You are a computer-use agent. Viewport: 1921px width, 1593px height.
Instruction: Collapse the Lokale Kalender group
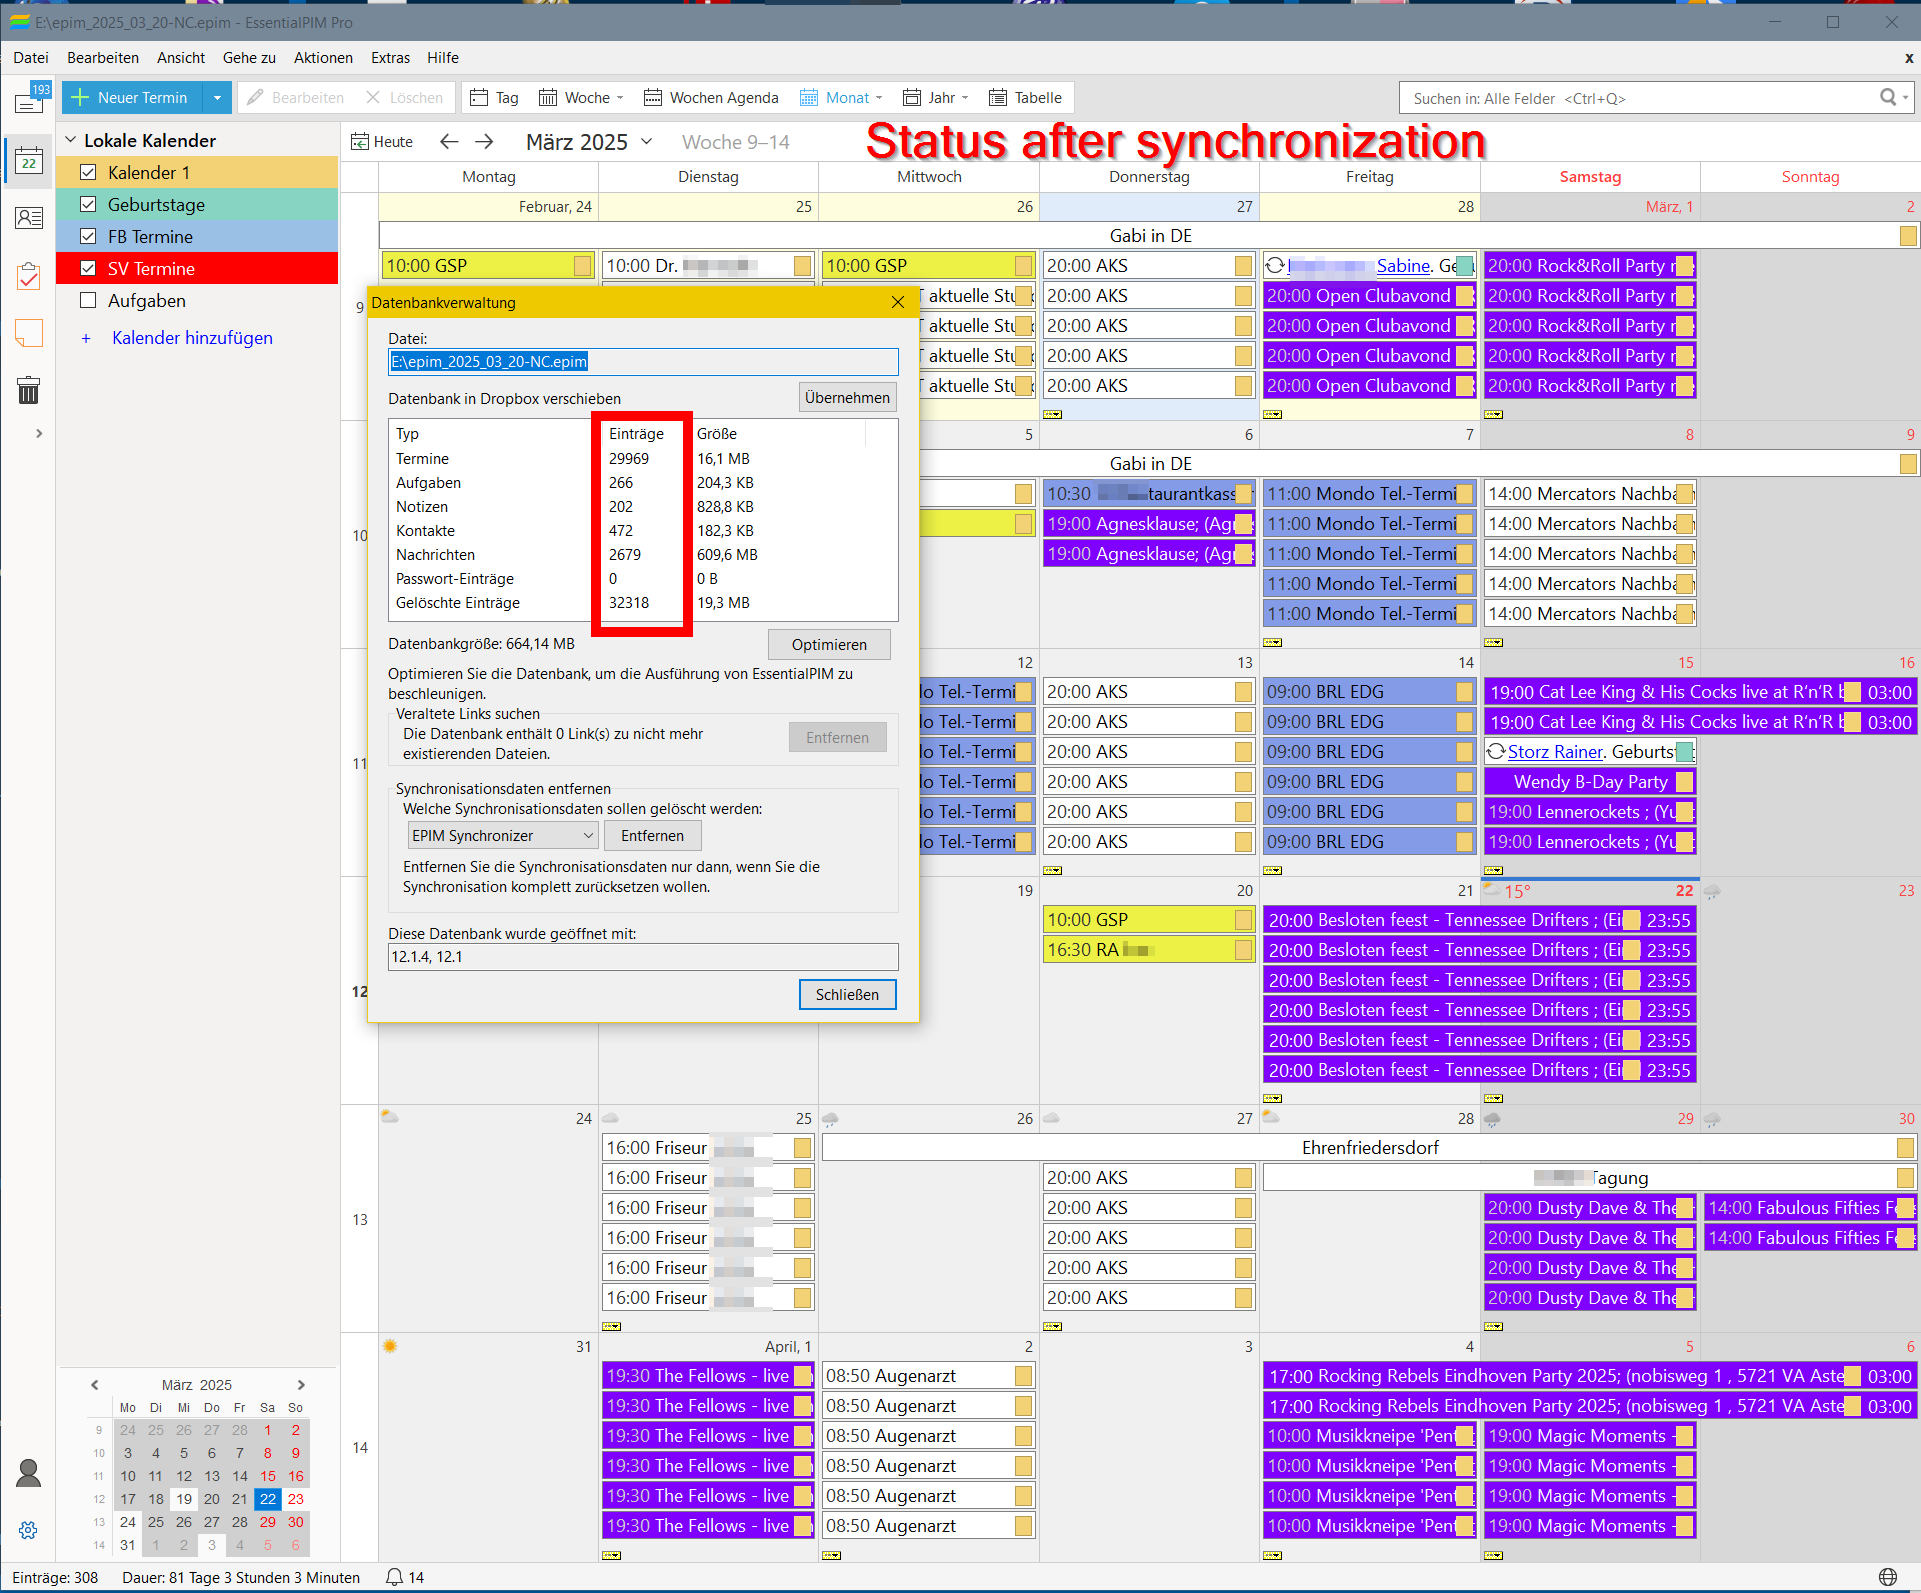point(70,140)
